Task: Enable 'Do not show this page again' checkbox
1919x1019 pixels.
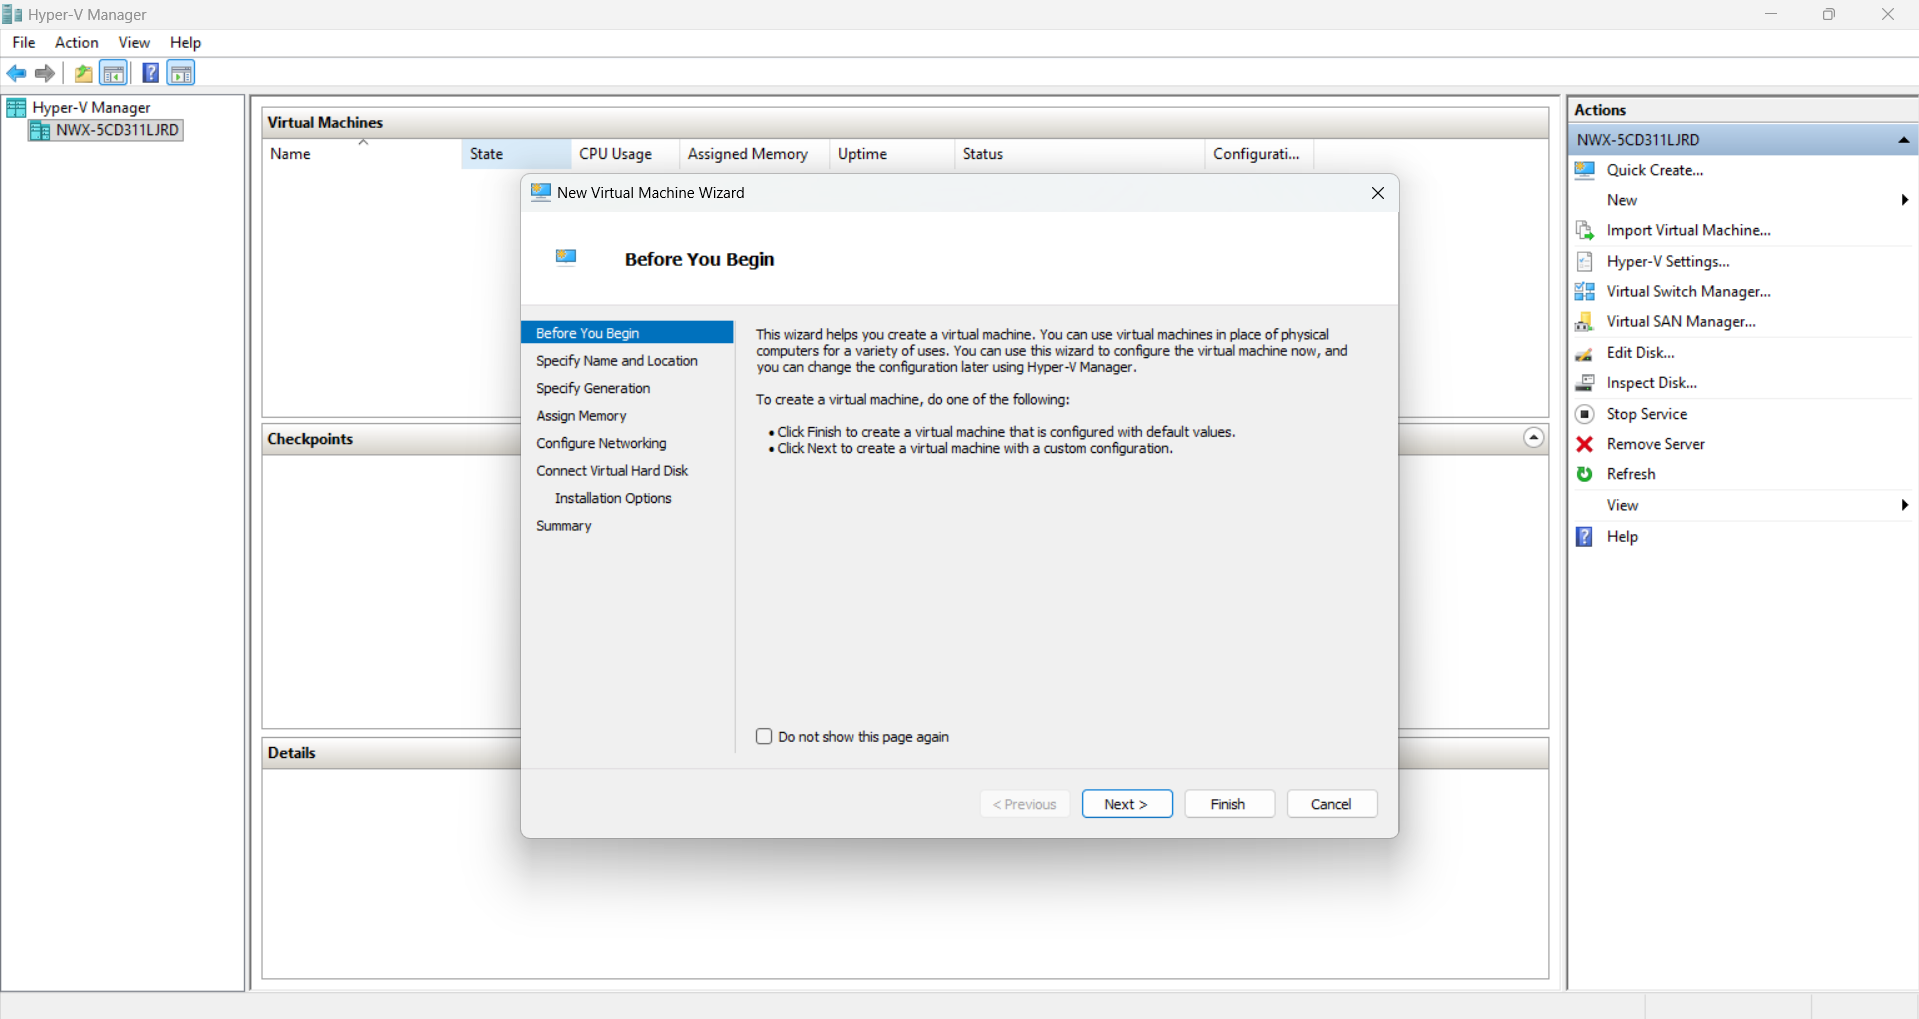Action: (x=764, y=737)
